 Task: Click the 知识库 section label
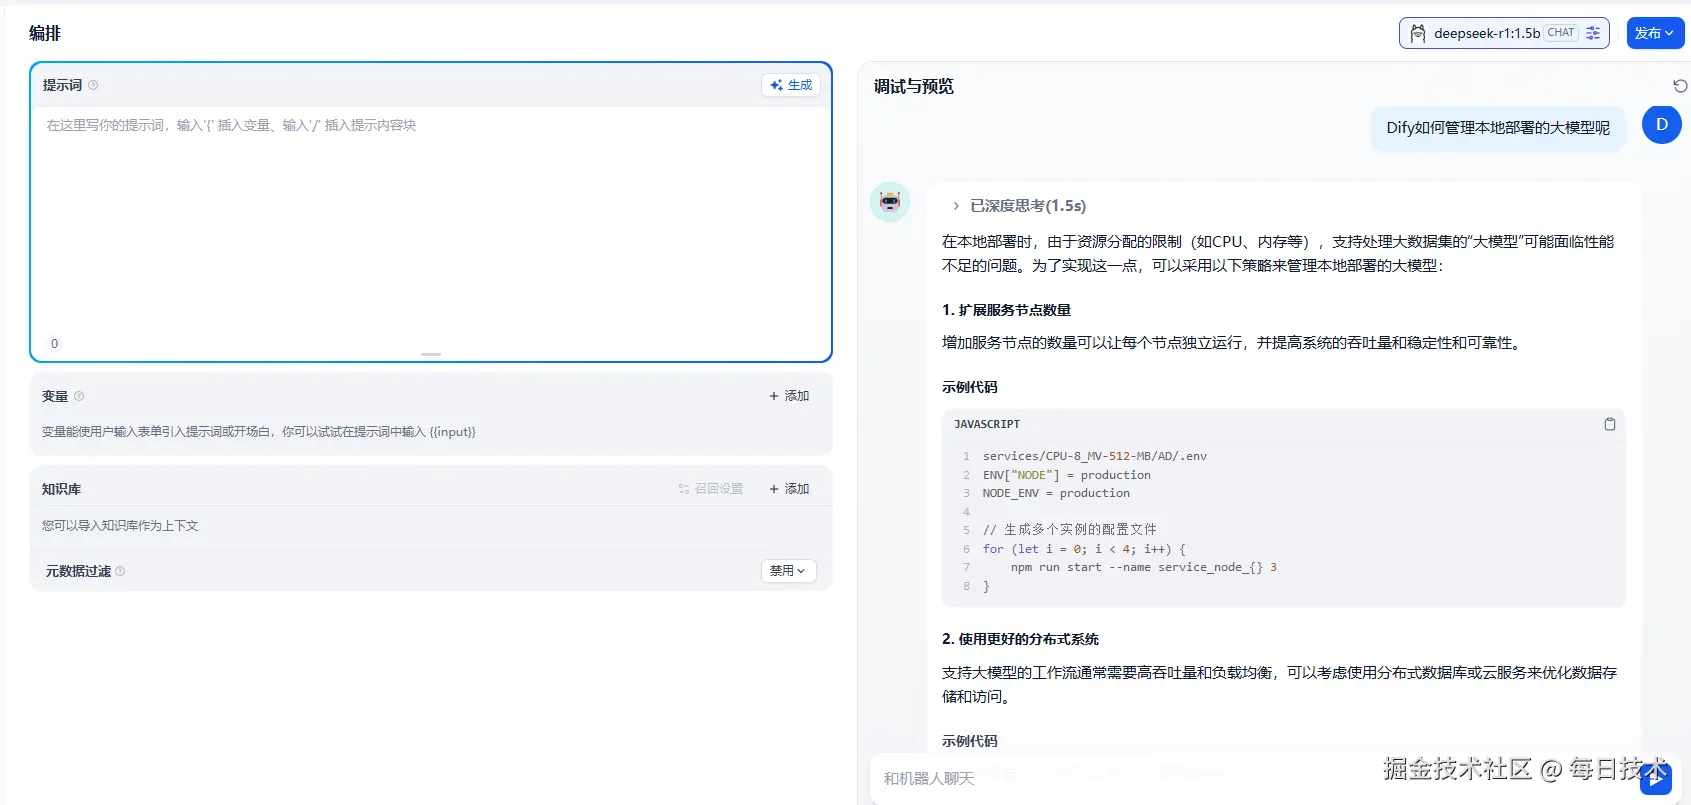(x=62, y=489)
